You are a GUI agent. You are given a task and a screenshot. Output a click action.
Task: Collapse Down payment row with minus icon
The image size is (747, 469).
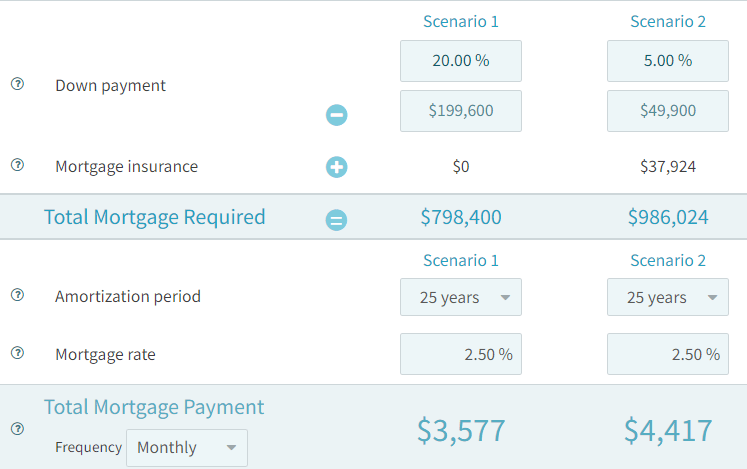[337, 115]
